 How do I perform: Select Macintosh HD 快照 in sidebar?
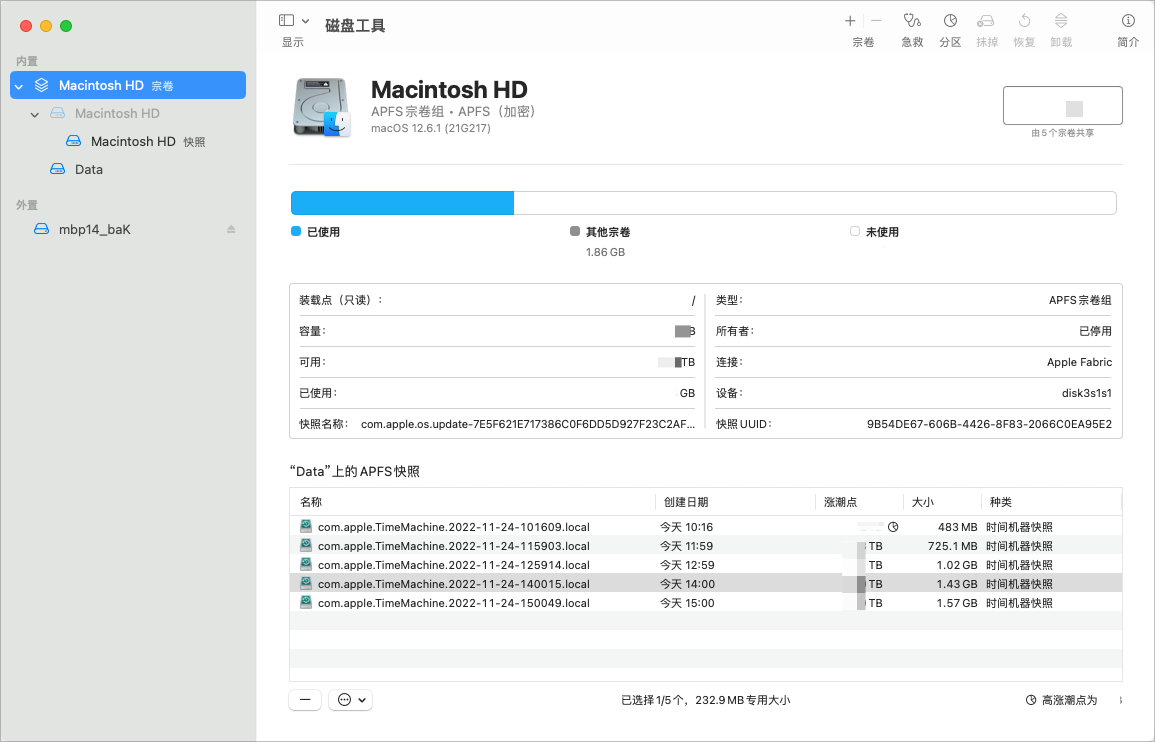[x=133, y=142]
